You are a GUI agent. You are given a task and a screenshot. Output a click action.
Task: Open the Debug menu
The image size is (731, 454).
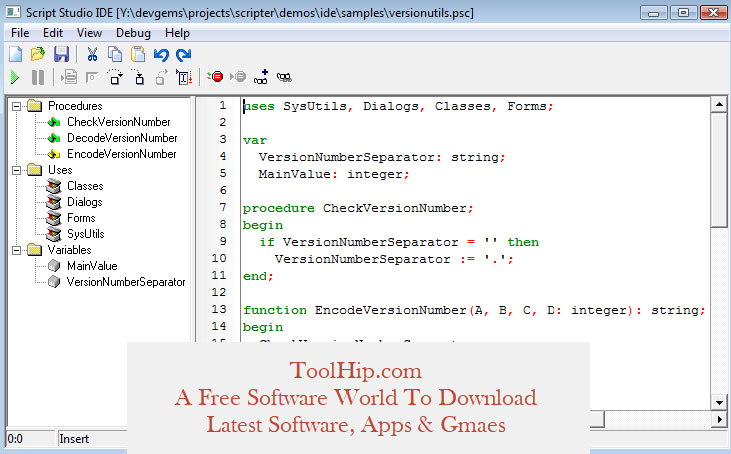click(133, 33)
